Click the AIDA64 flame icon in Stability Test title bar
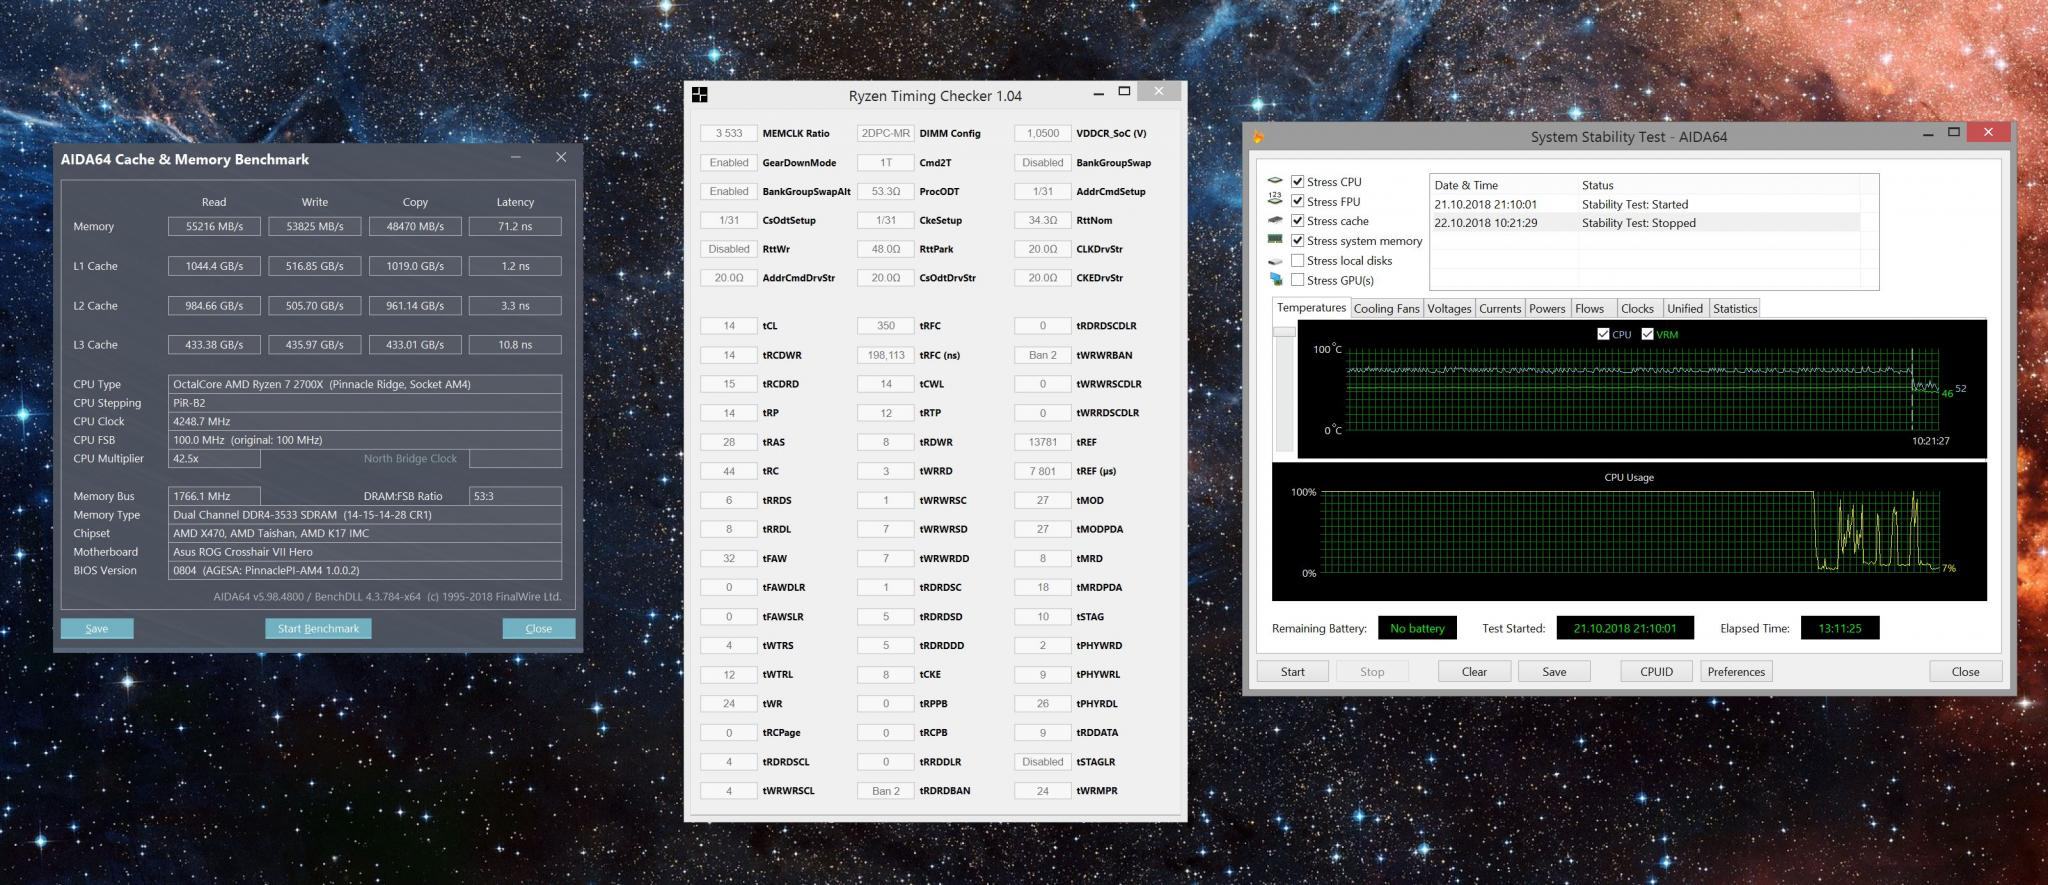 point(1258,137)
